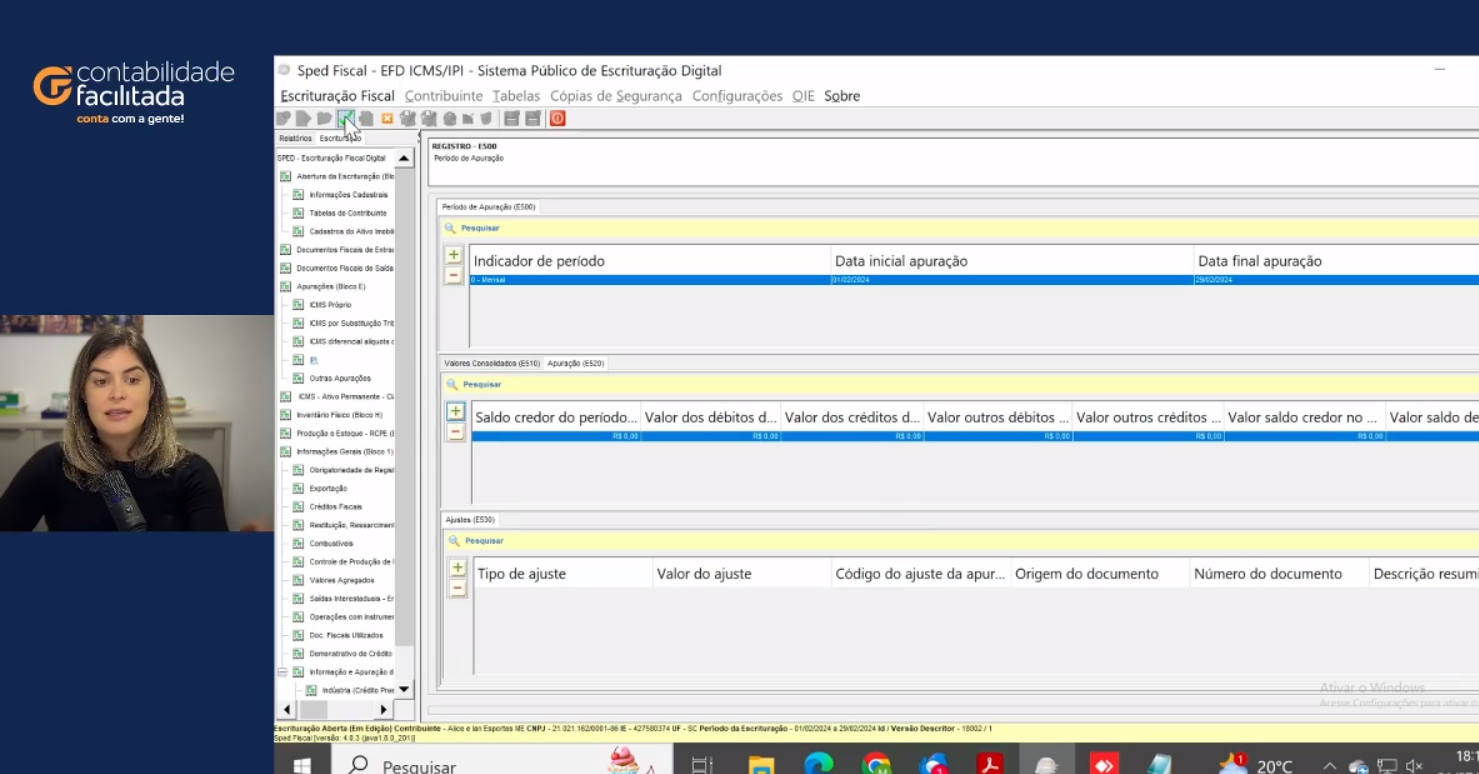
Task: Open the Configurações menu
Action: pyautogui.click(x=737, y=96)
